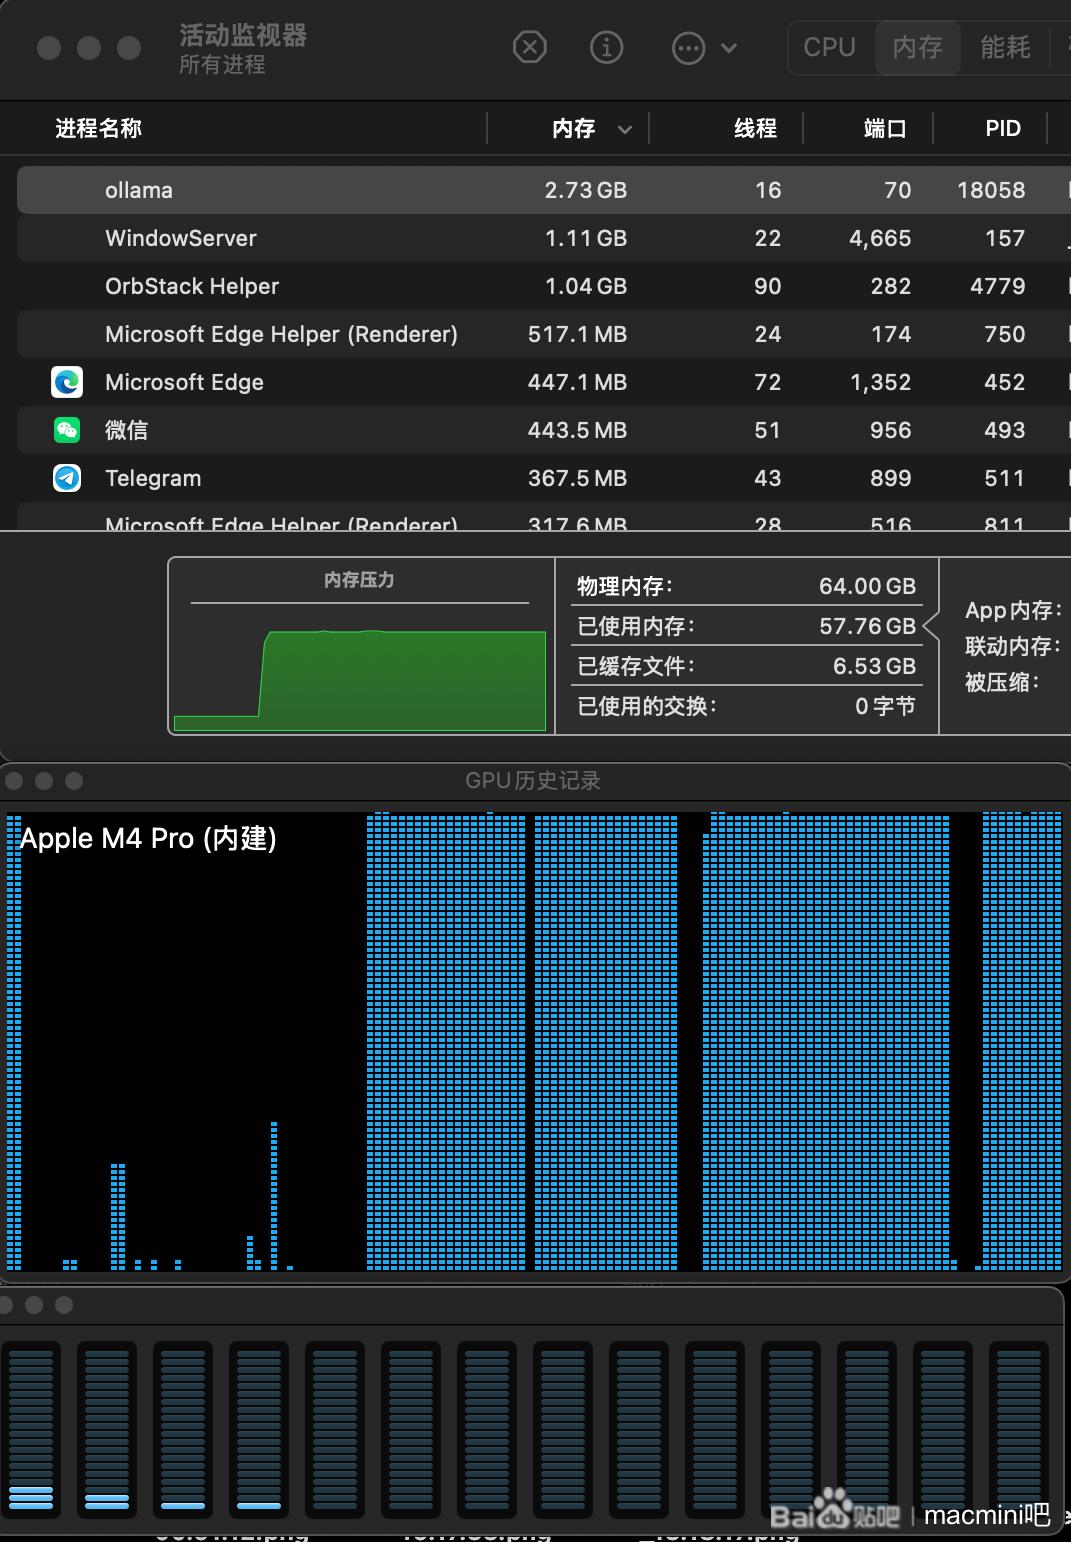Click the GPU history usage graph
The image size is (1071, 1542).
pyautogui.click(x=534, y=1041)
